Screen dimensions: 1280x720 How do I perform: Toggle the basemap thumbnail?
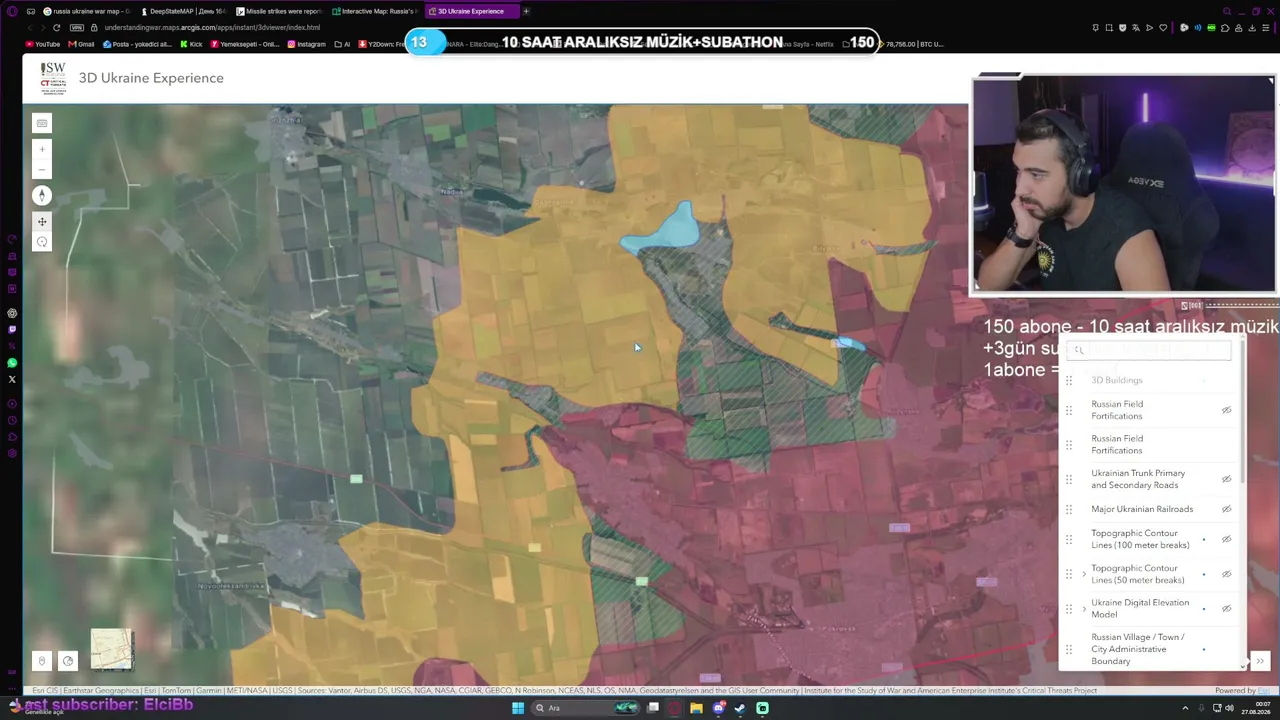click(x=111, y=649)
